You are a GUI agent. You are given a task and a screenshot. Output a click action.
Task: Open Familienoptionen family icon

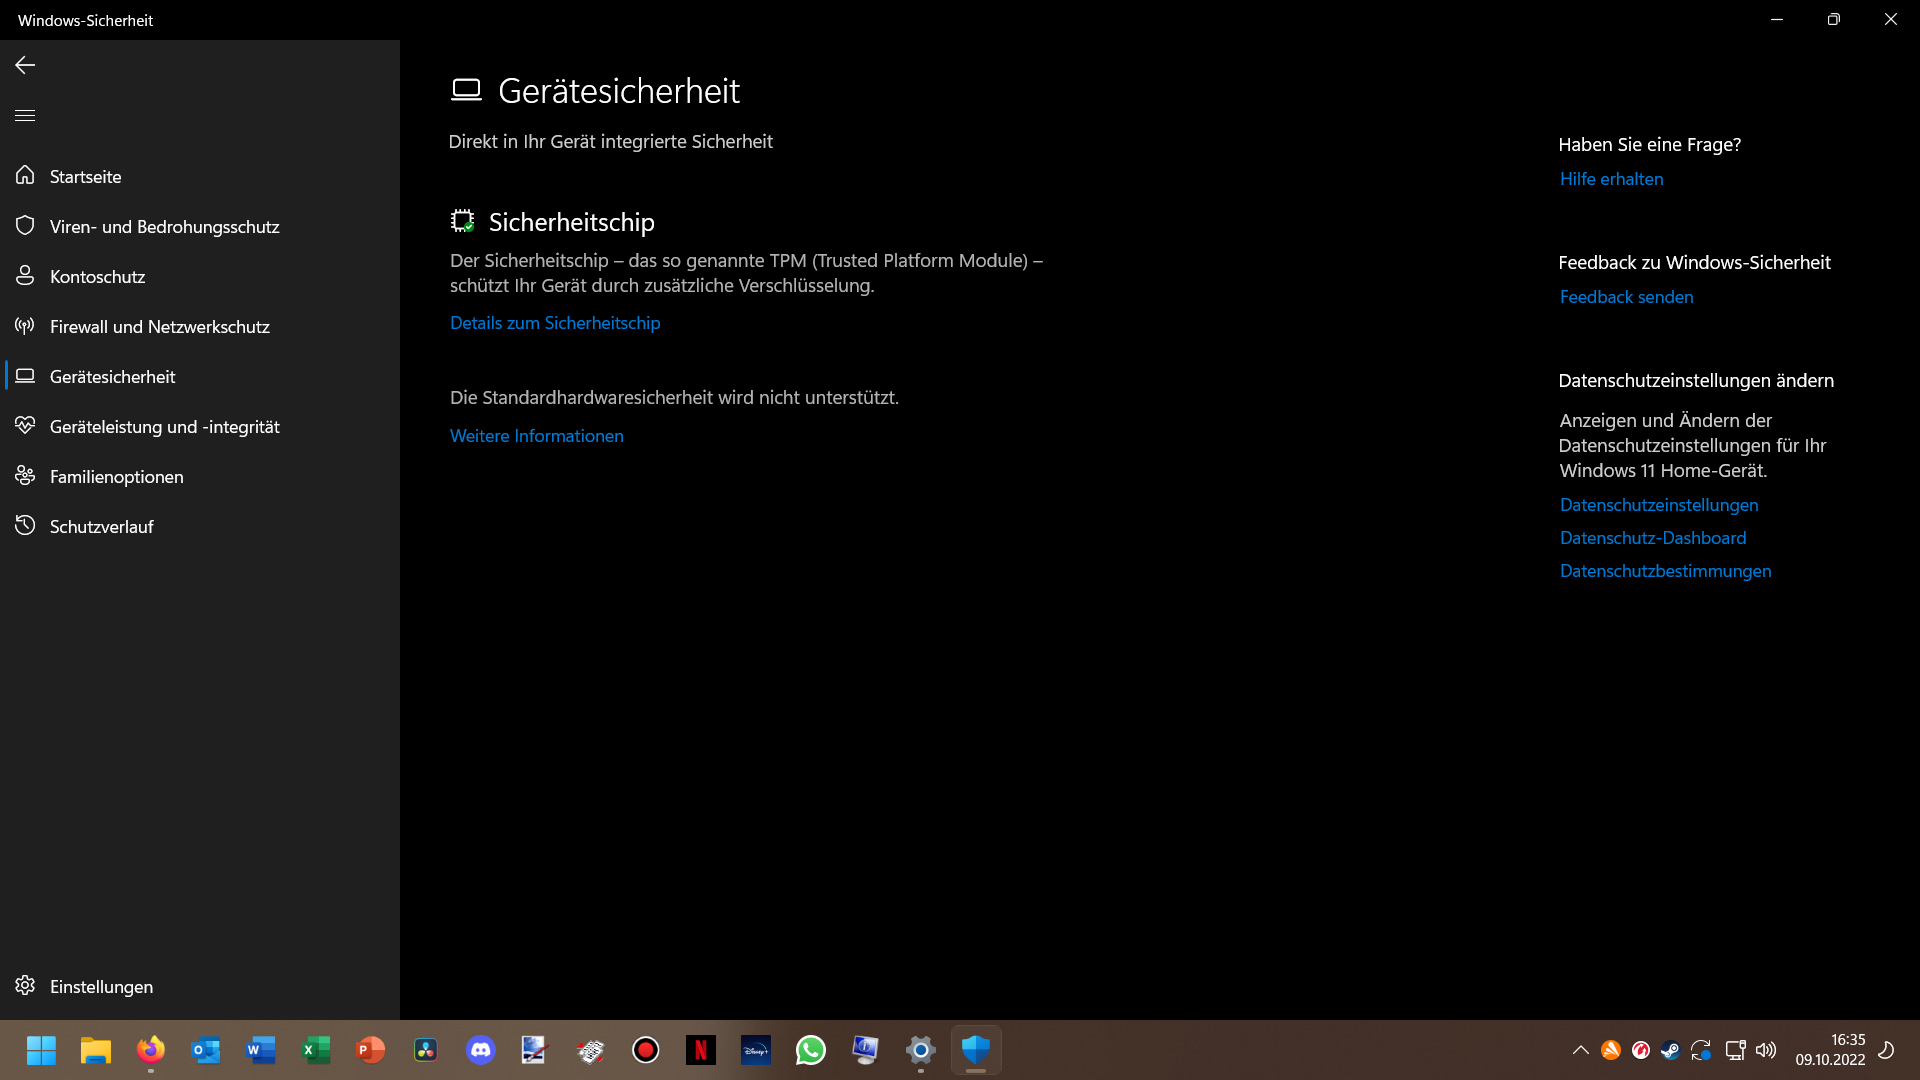pos(25,476)
